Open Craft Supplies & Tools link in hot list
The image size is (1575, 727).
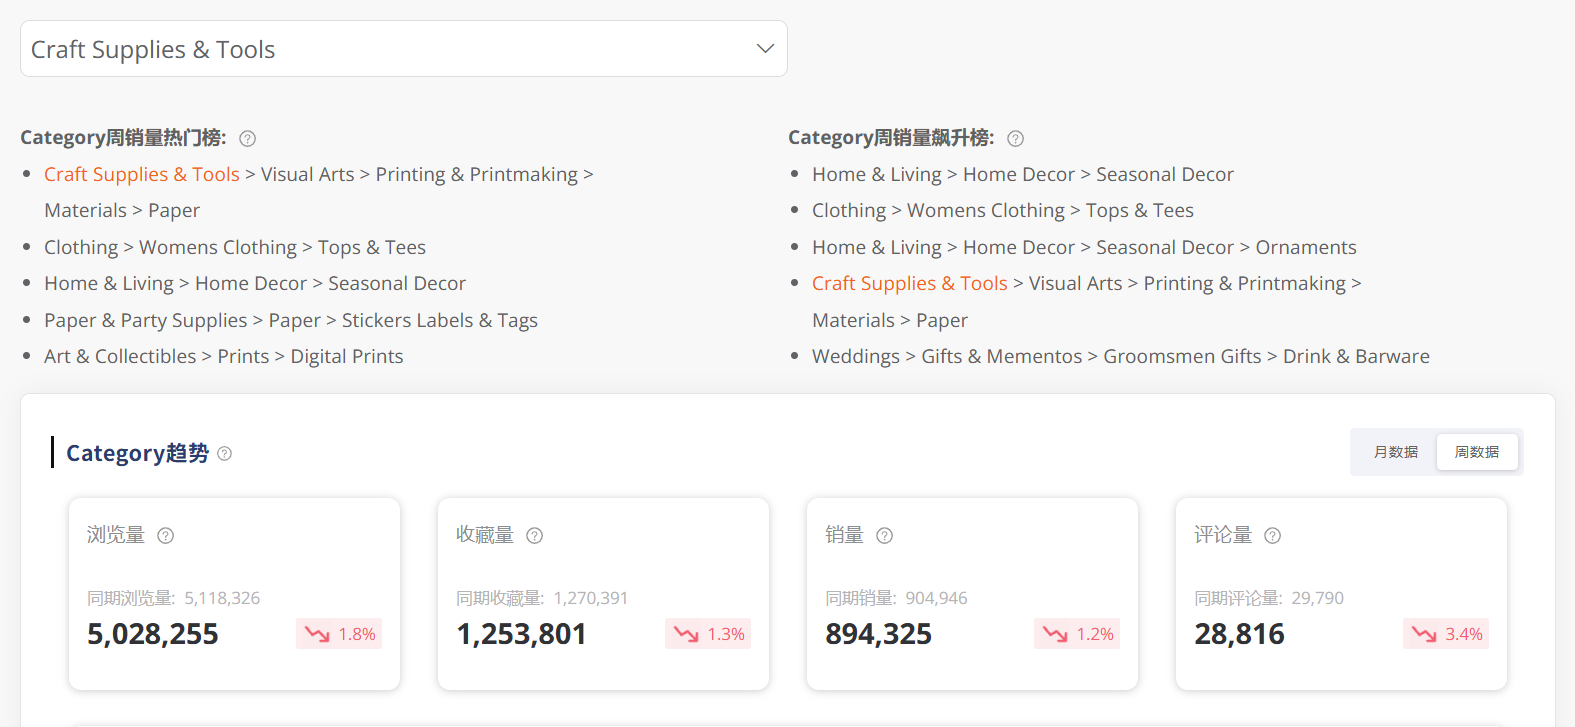coord(142,175)
